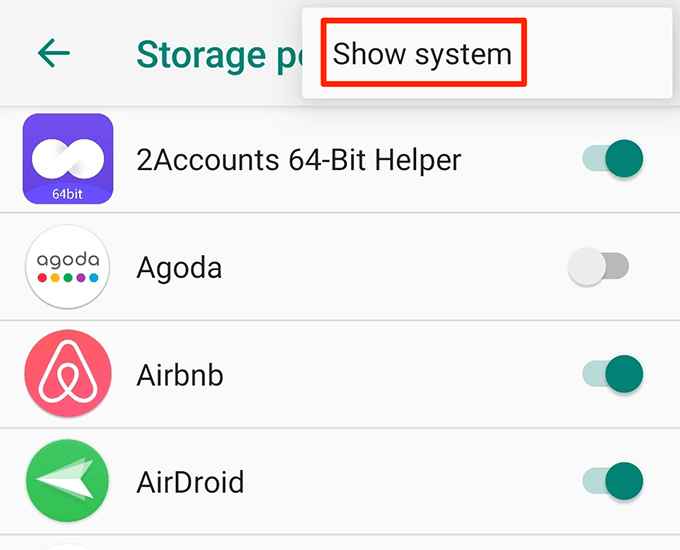
Task: Tap the paper plane symbol inside the AirDroid icon
Action: click(66, 481)
